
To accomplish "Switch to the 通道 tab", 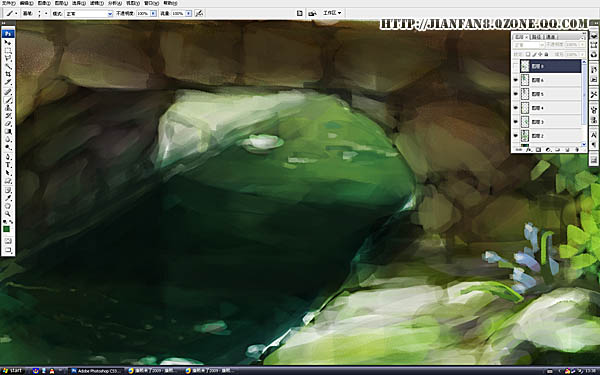I will click(550, 37).
